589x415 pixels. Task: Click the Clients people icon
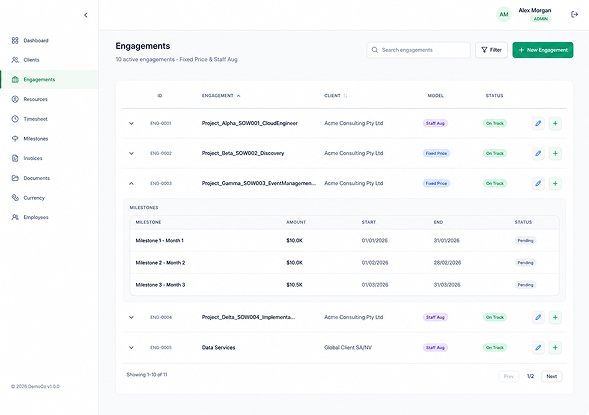(x=15, y=60)
